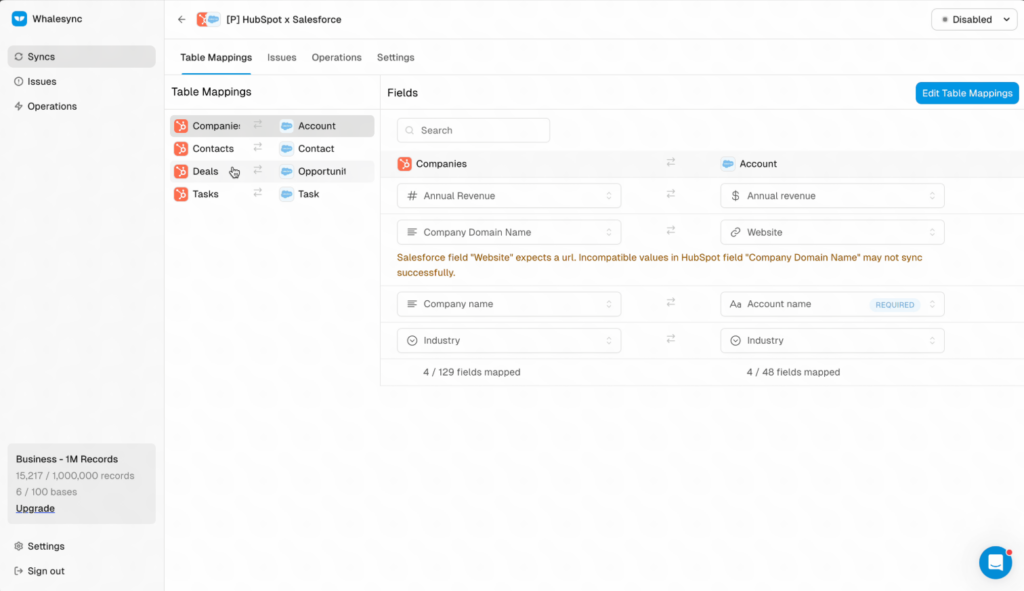Click the gear icon beside sidebar Settings
The image size is (1024, 591).
pyautogui.click(x=18, y=547)
